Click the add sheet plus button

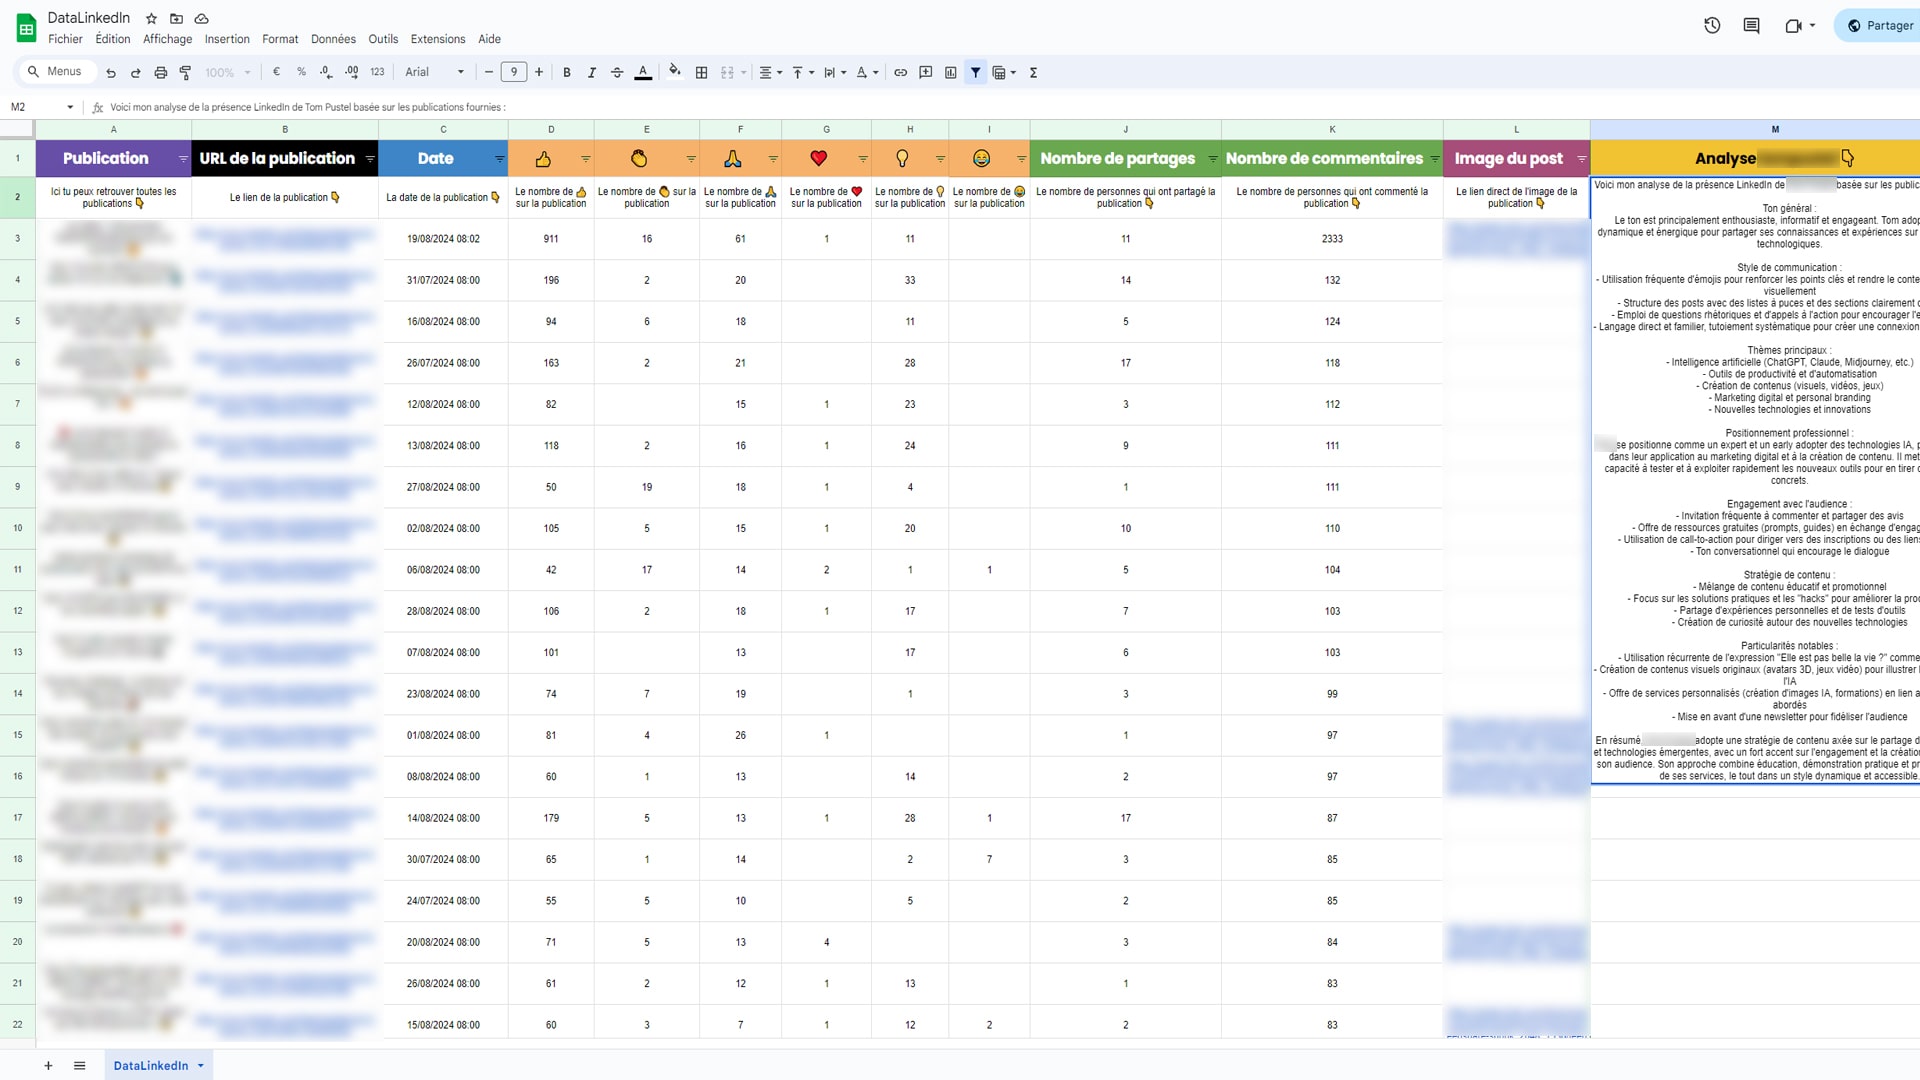[47, 1065]
